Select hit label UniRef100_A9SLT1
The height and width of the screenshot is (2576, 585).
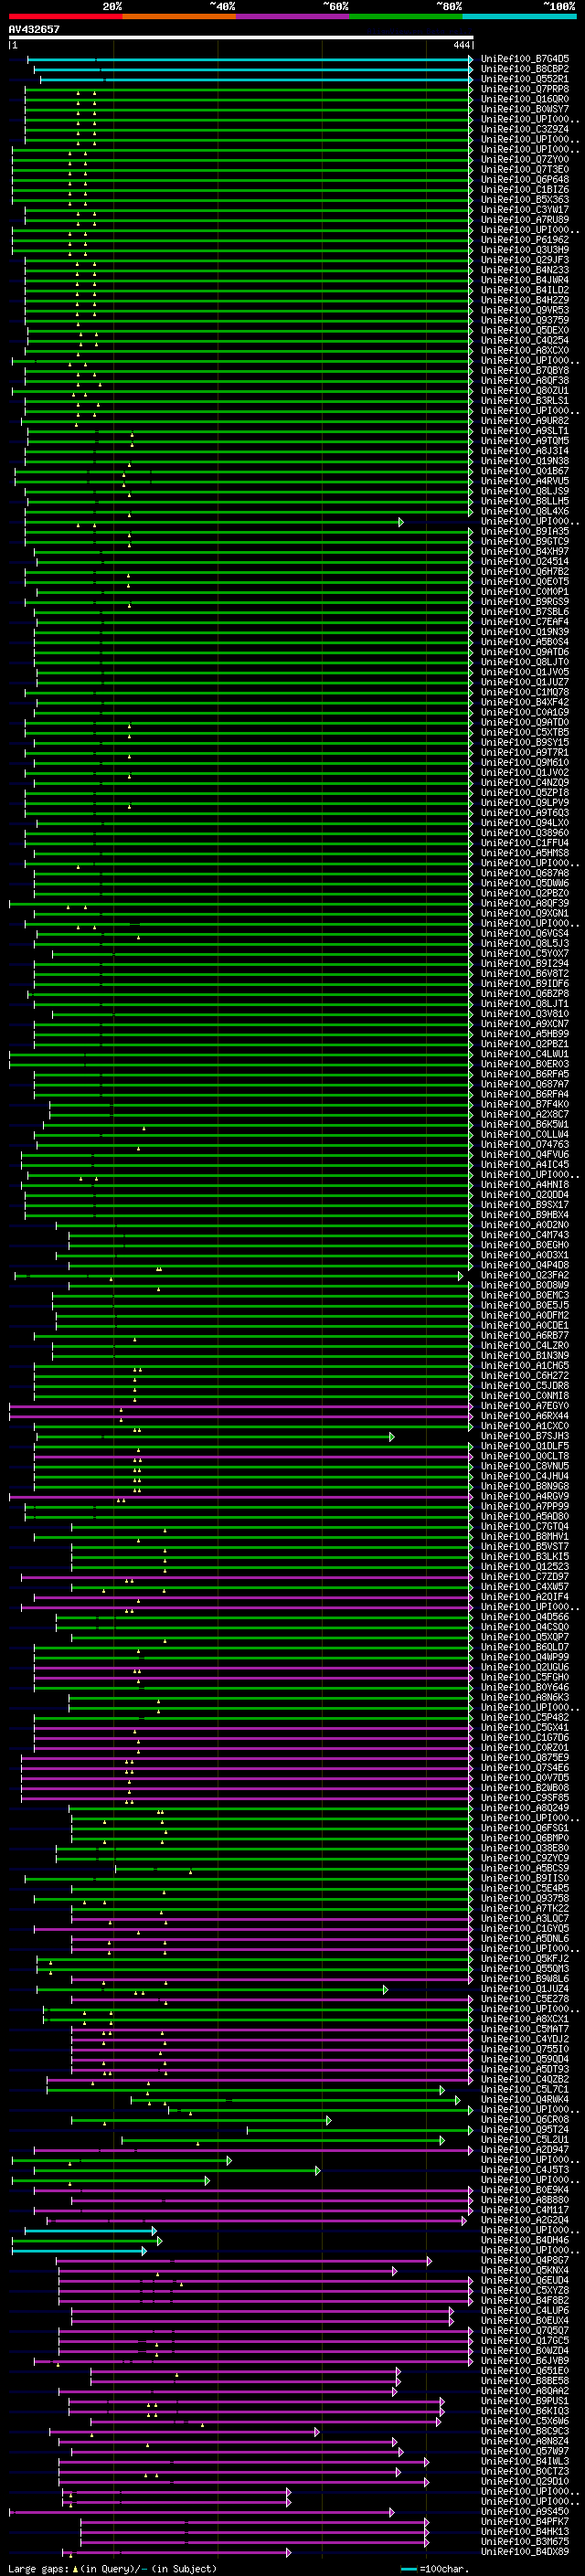pyautogui.click(x=525, y=431)
